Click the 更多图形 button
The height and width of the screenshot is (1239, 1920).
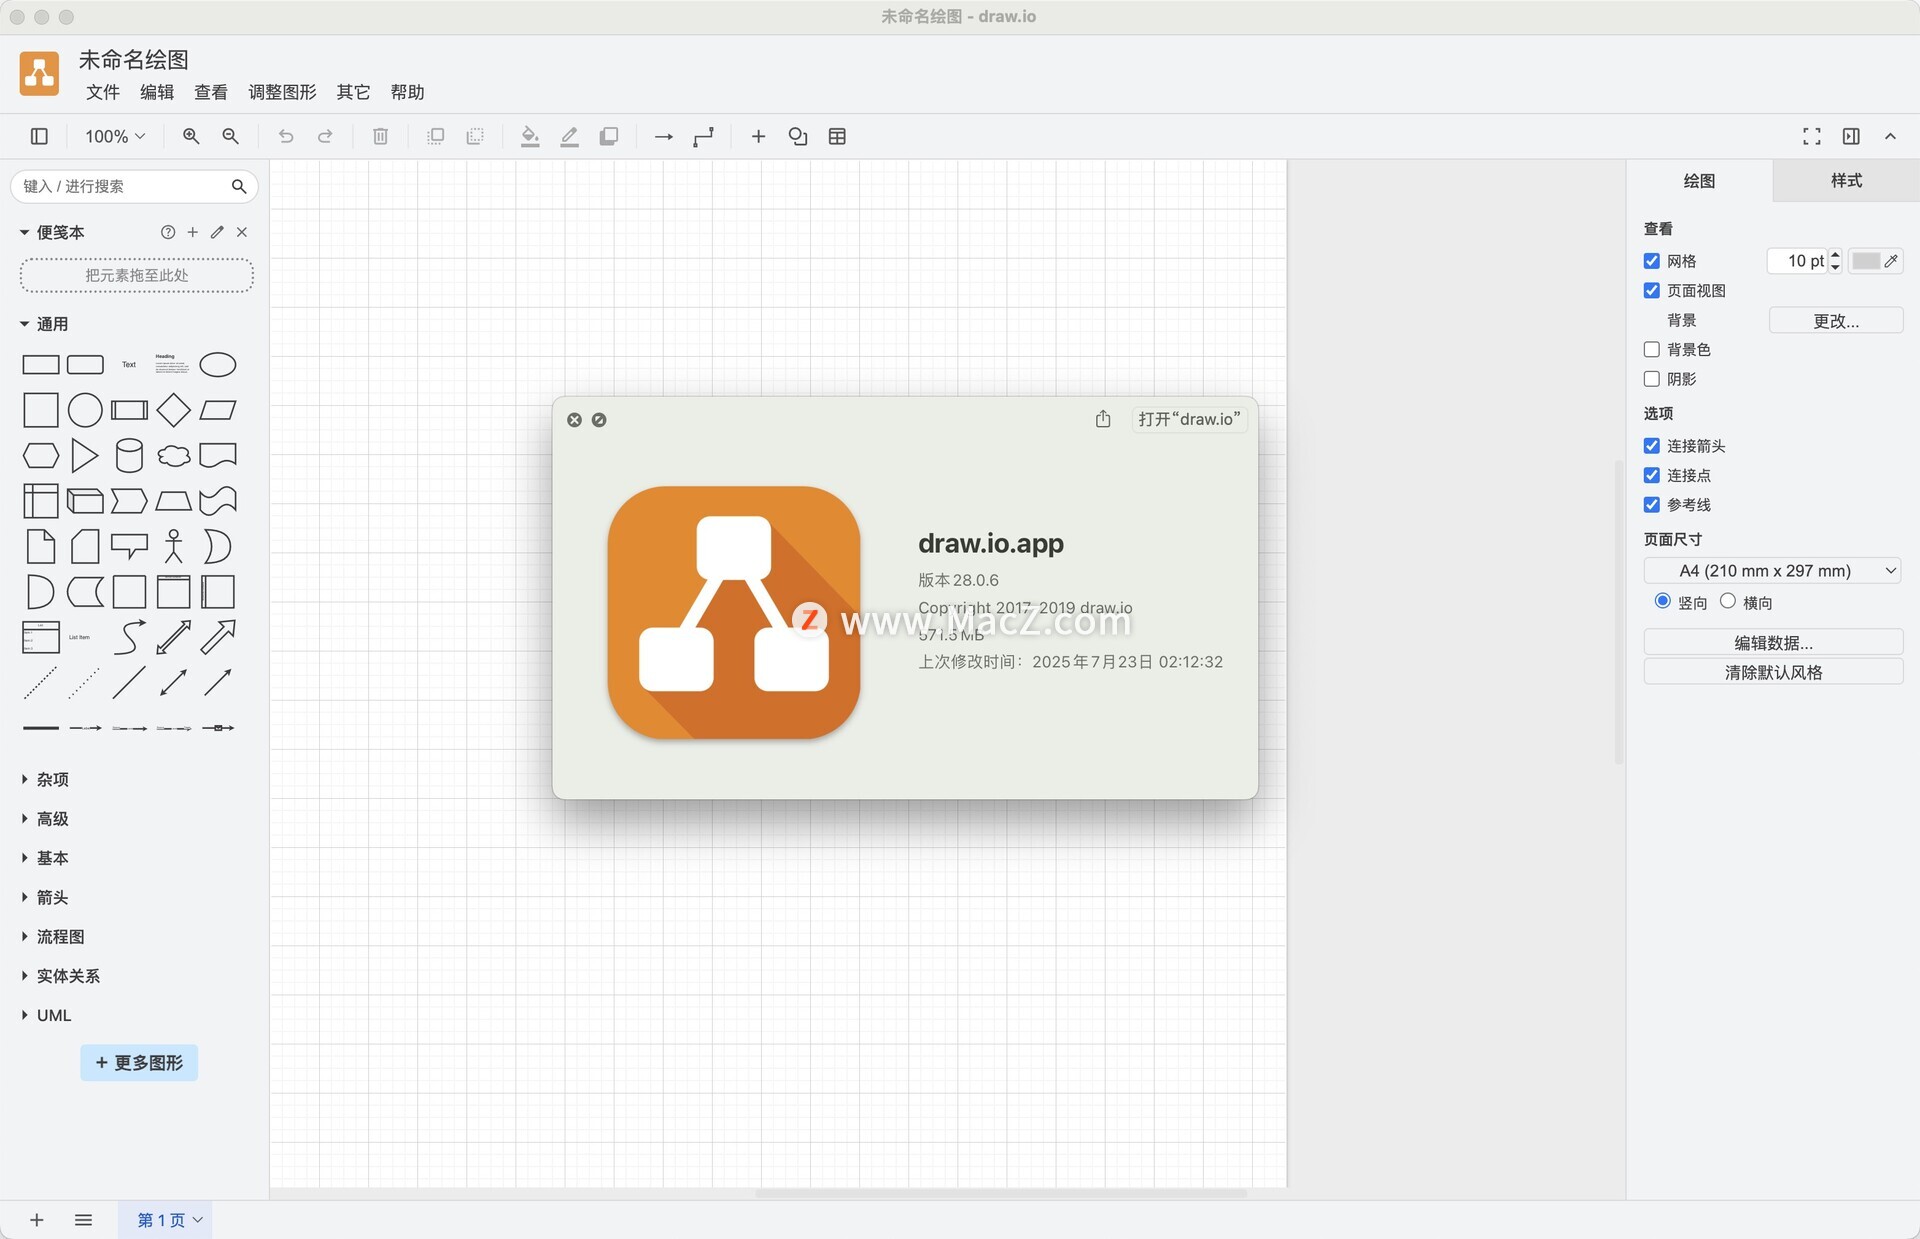point(139,1062)
